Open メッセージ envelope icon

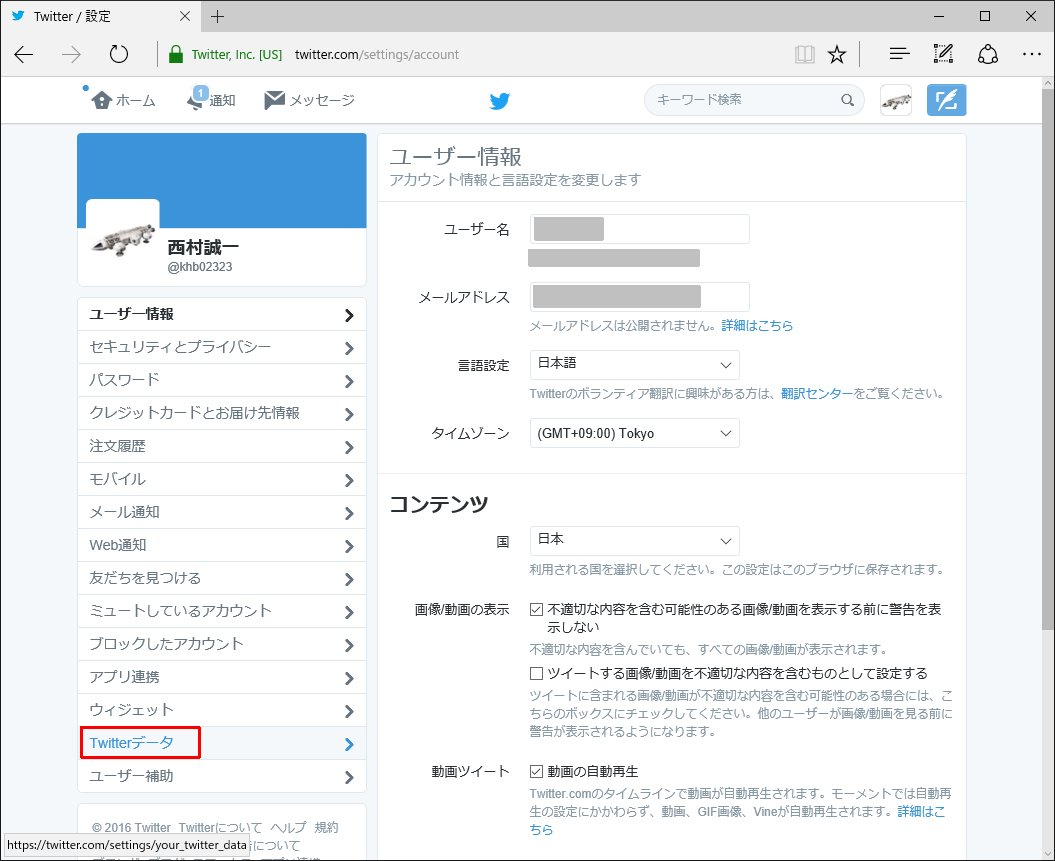click(x=274, y=100)
